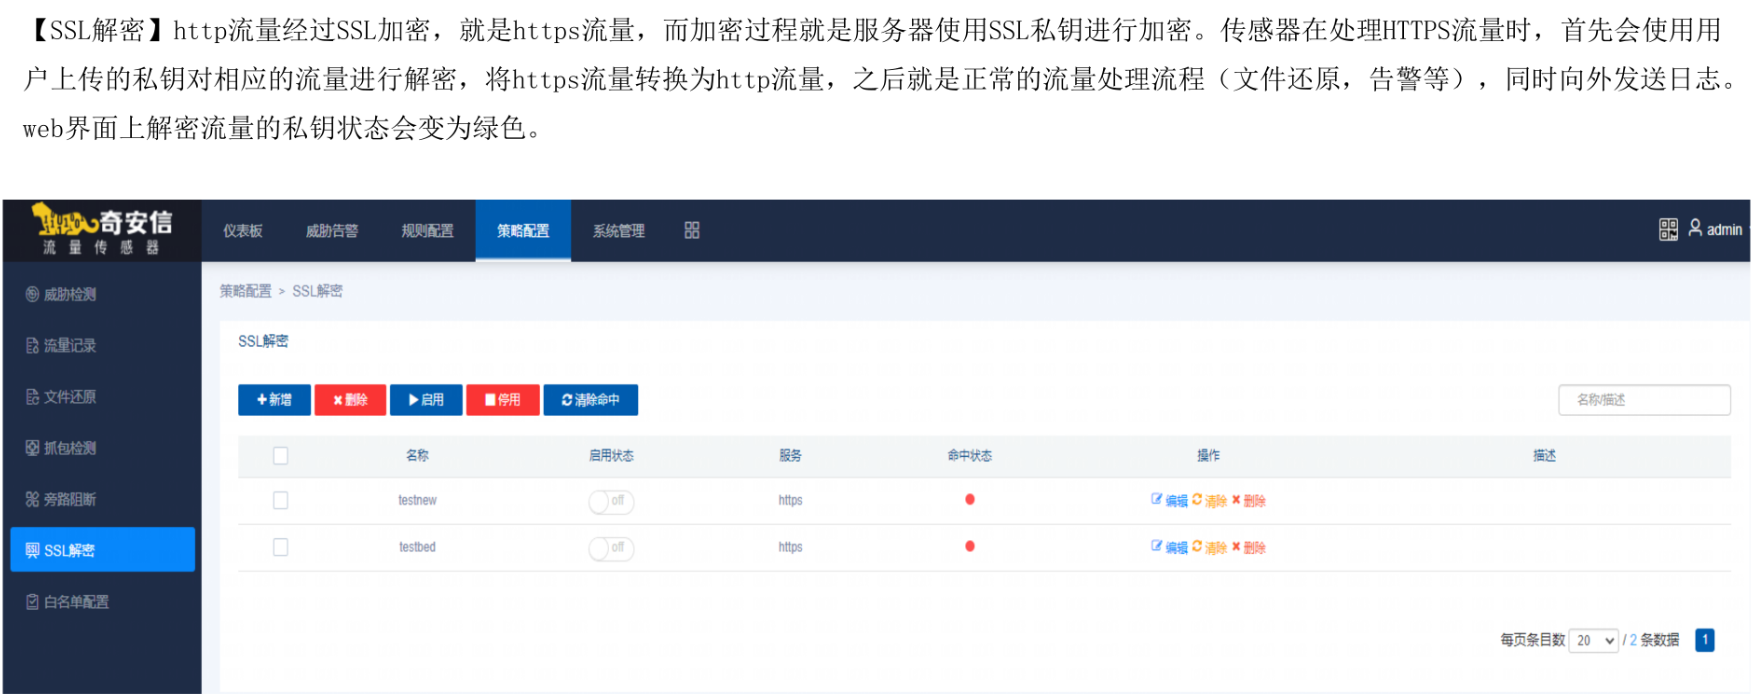Viewport: 1761px width, 694px height.
Task: Tick the checkbox for testbed row
Action: click(281, 548)
